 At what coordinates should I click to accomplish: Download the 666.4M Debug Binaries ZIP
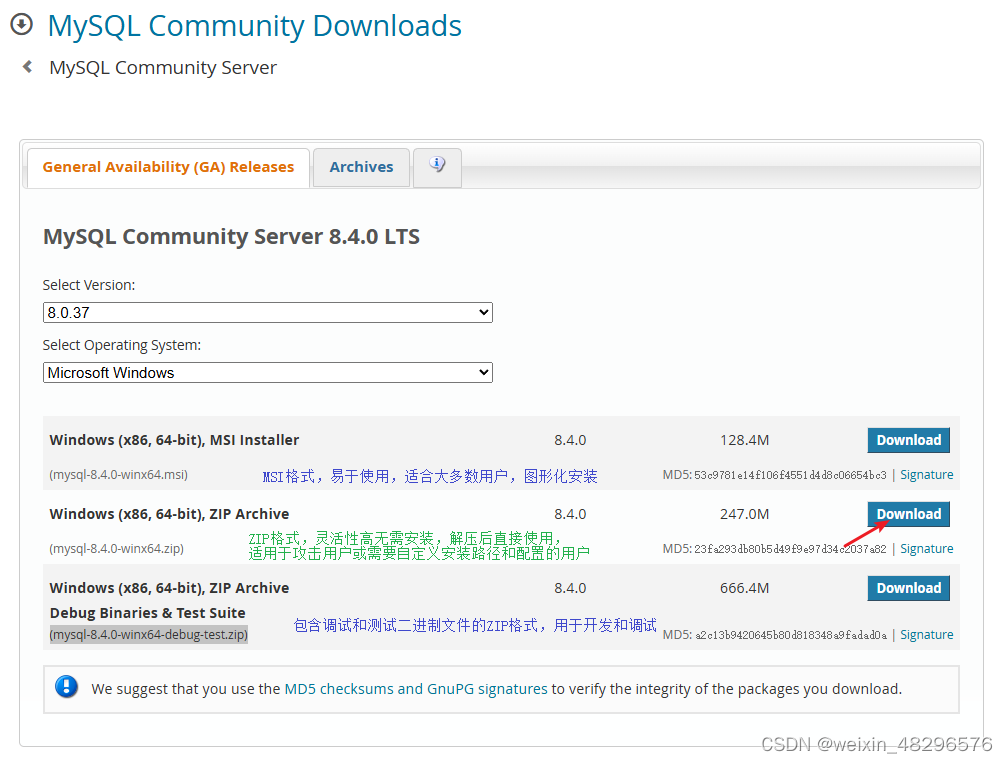(908, 588)
